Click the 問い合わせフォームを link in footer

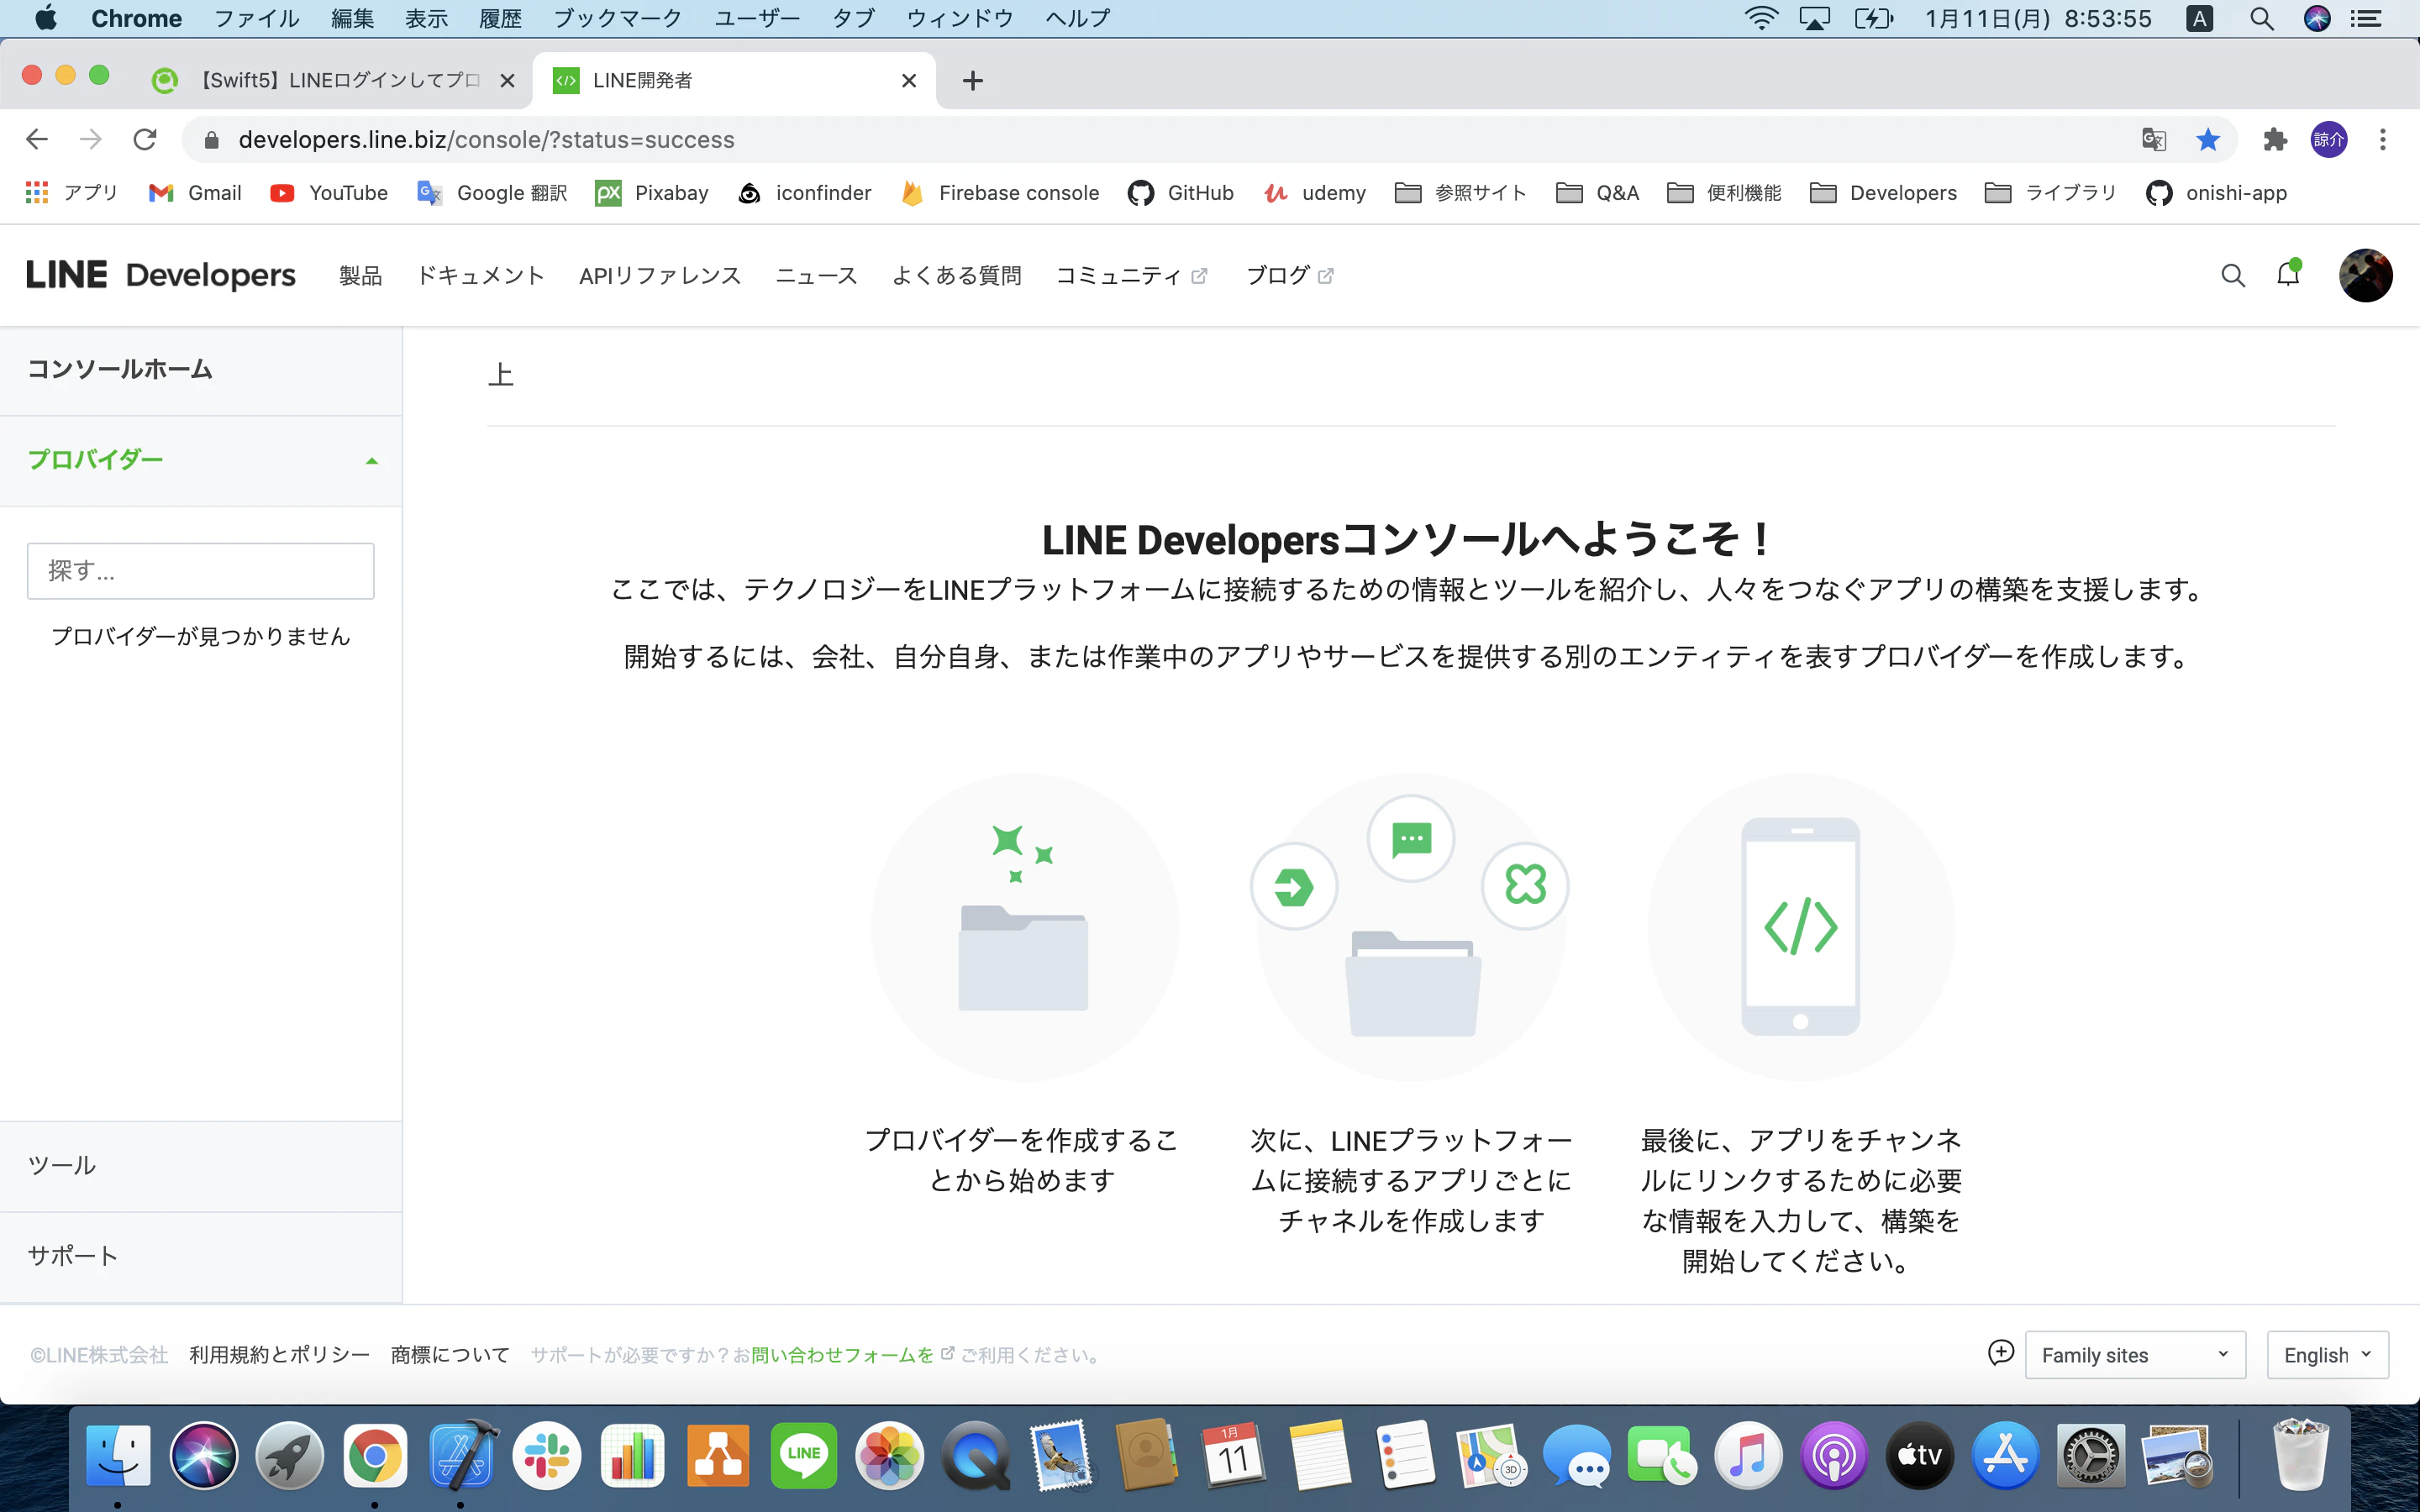(843, 1355)
